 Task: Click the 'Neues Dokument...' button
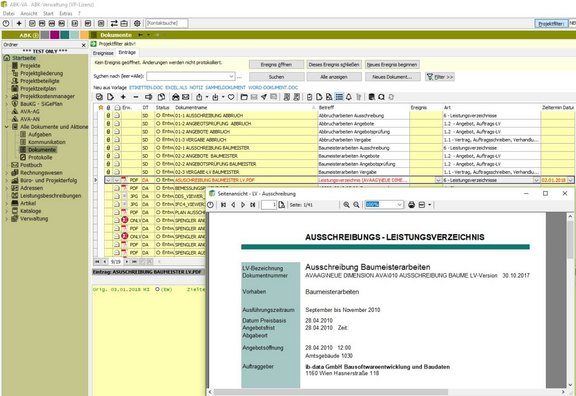point(392,77)
